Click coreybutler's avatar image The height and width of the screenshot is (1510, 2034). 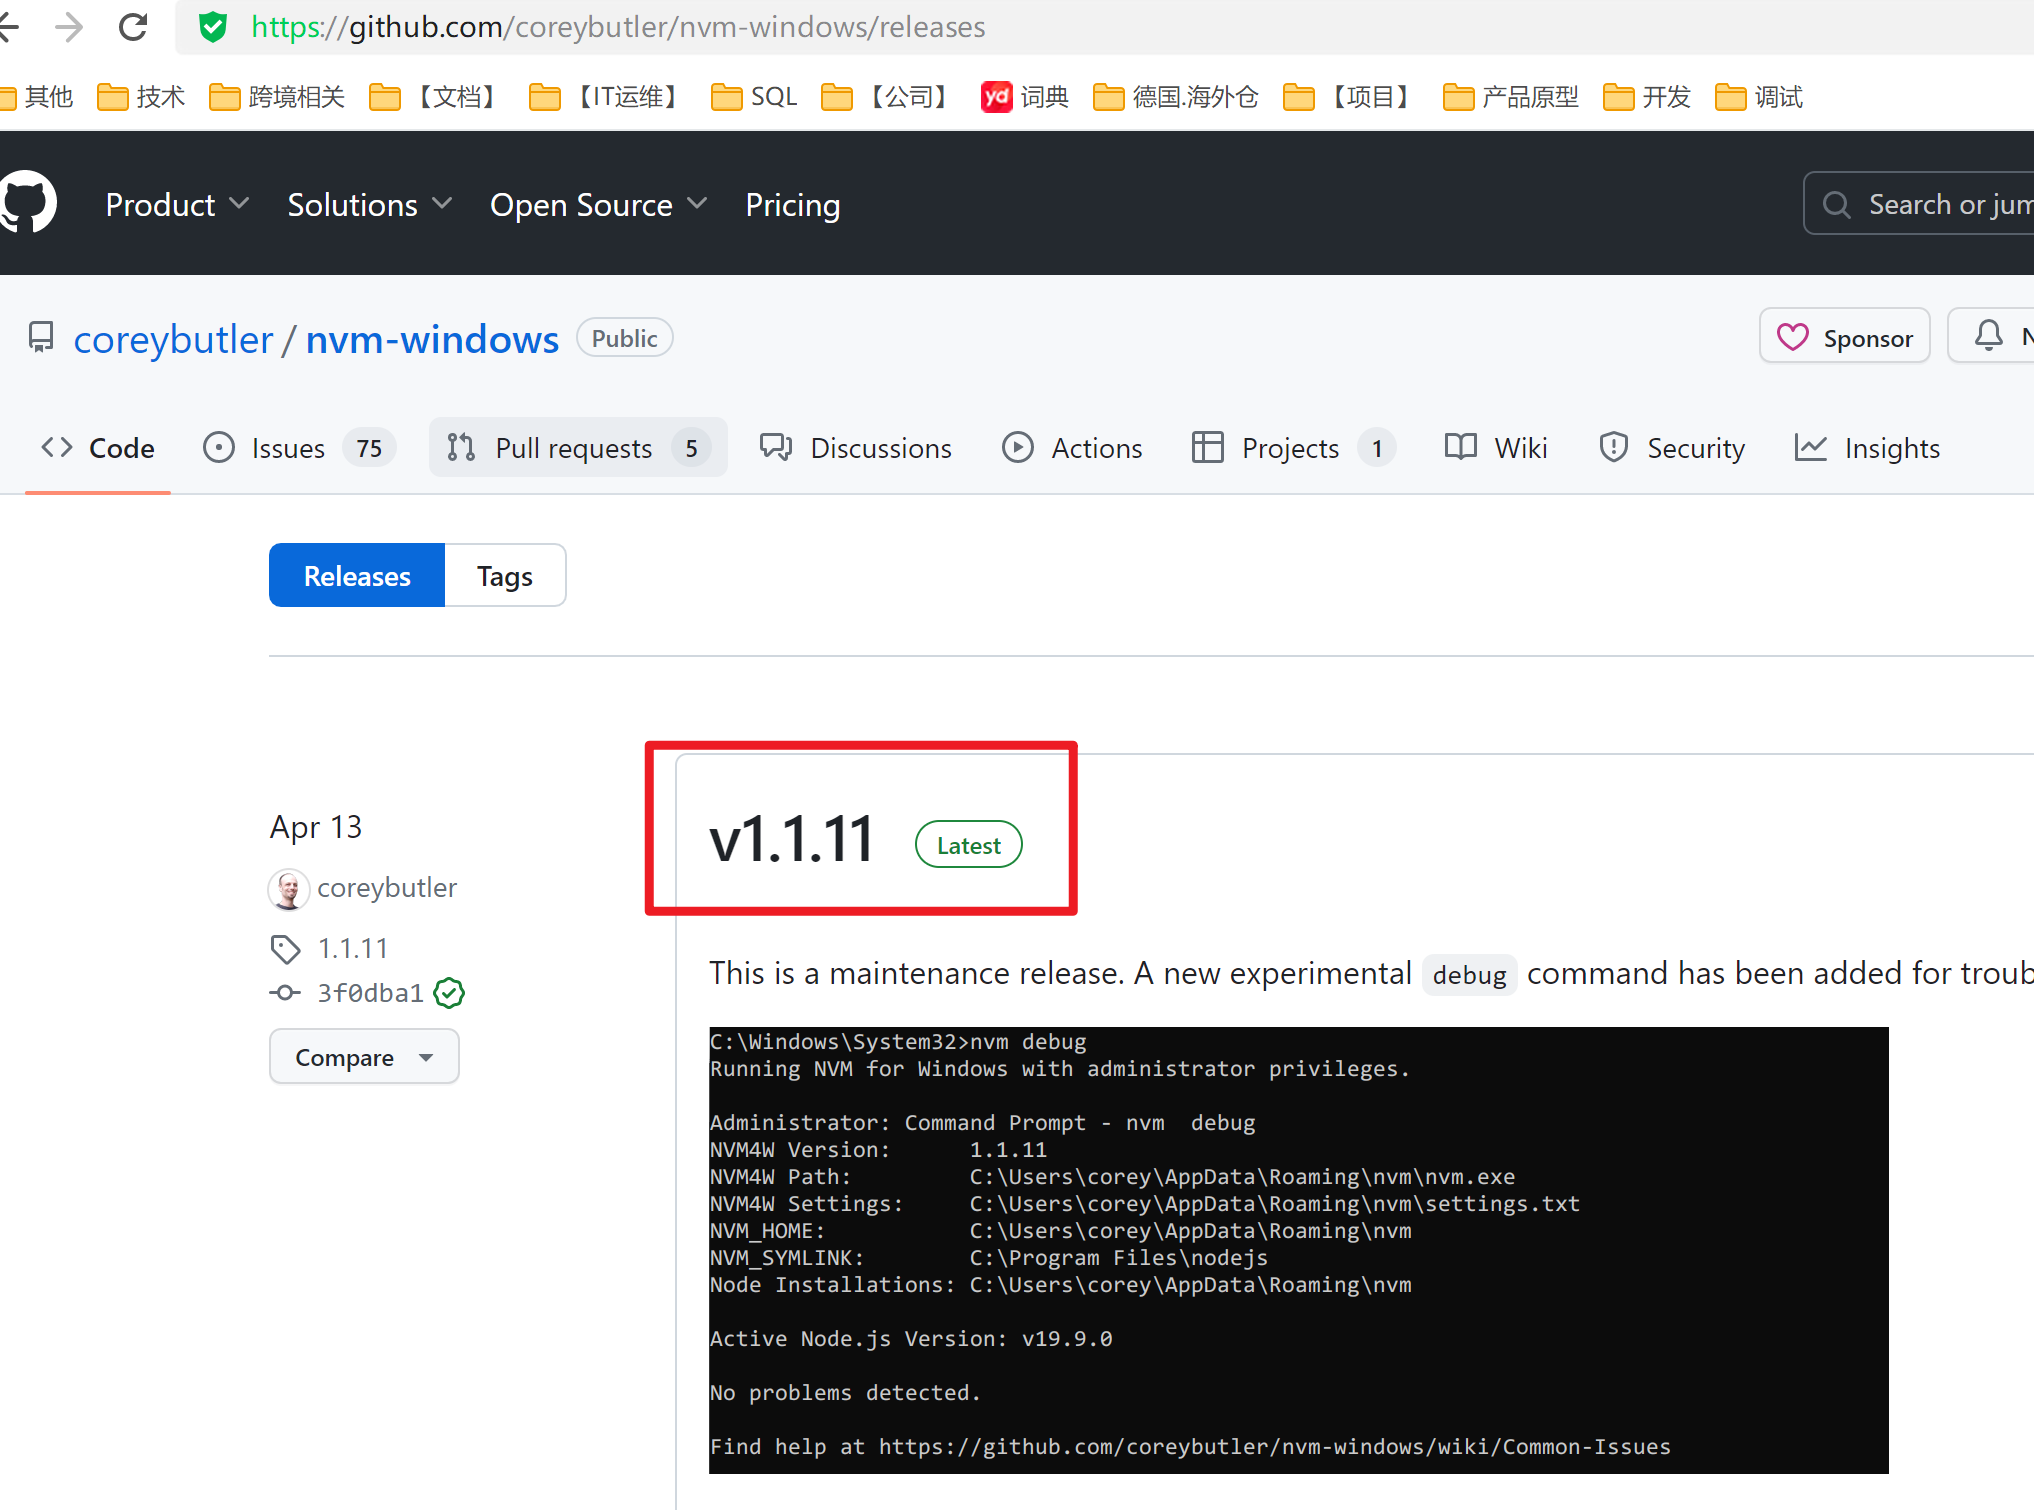[289, 889]
